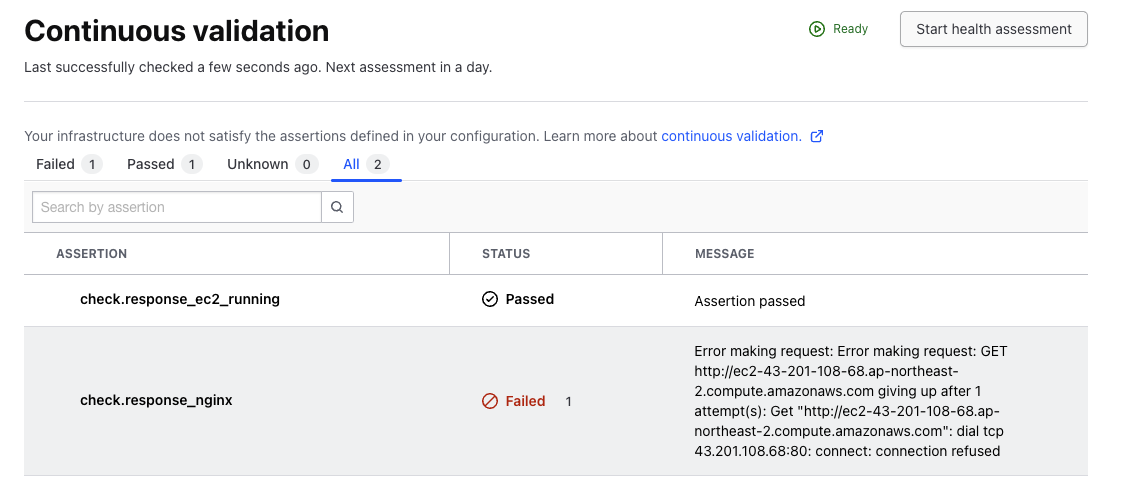The height and width of the screenshot is (504, 1126).
Task: Select the check.response_nginx assertion
Action: coord(156,401)
